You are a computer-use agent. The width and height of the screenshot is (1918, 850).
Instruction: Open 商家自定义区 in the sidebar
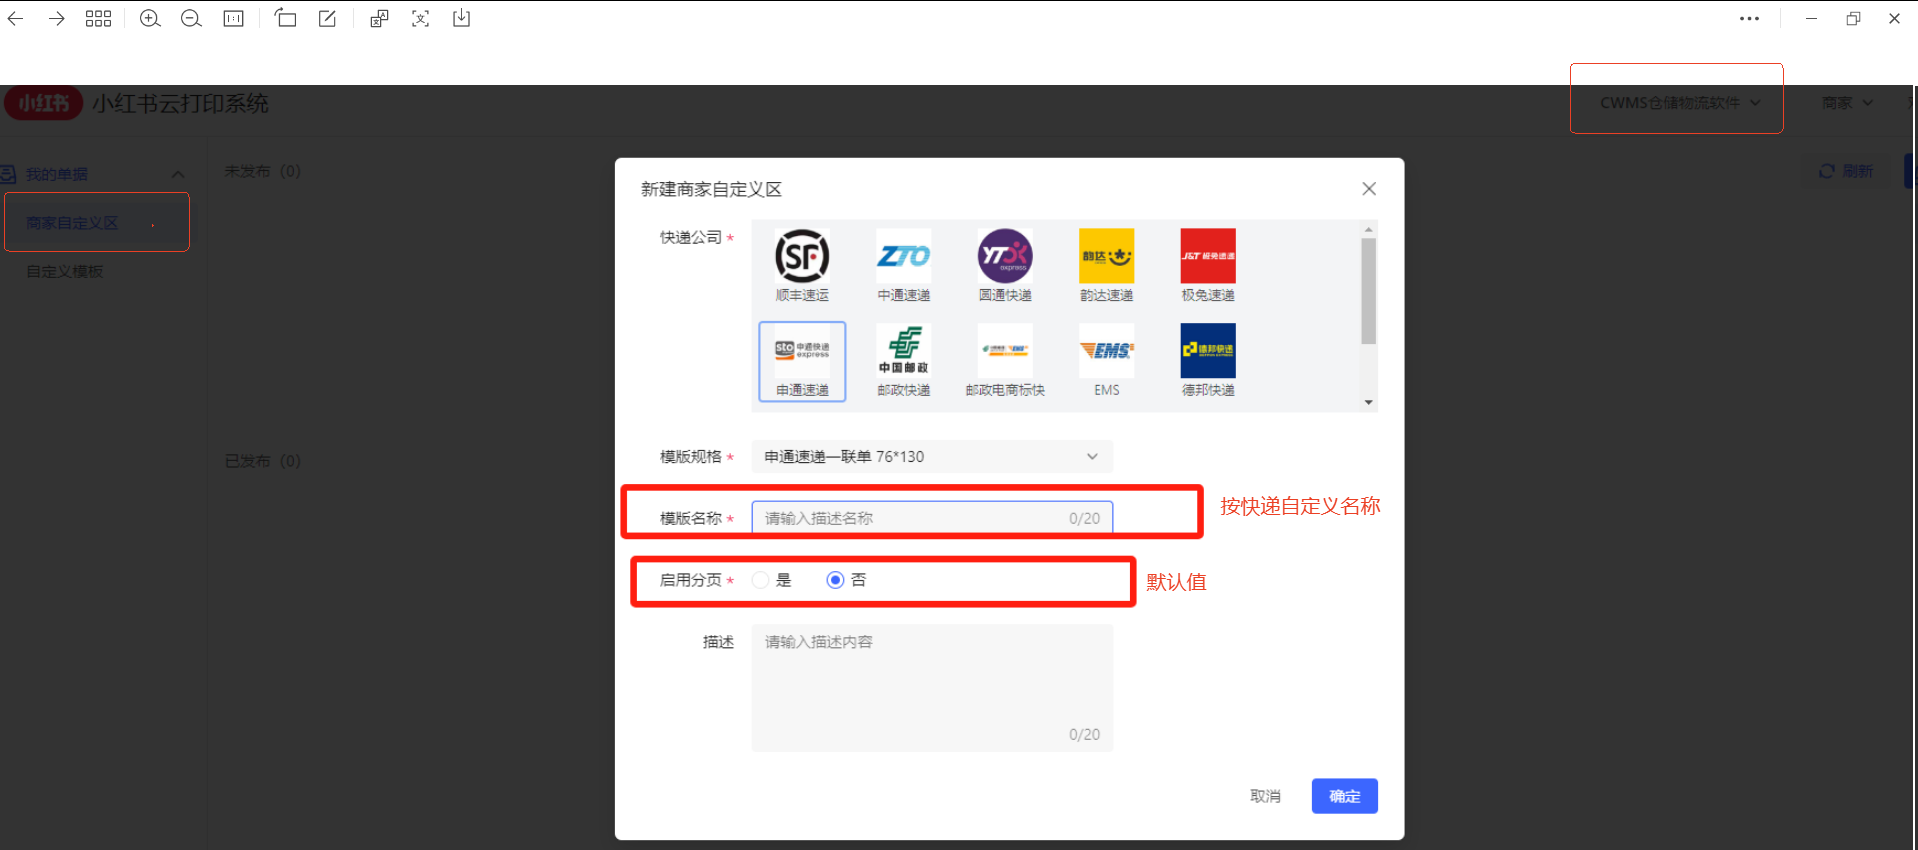click(72, 223)
